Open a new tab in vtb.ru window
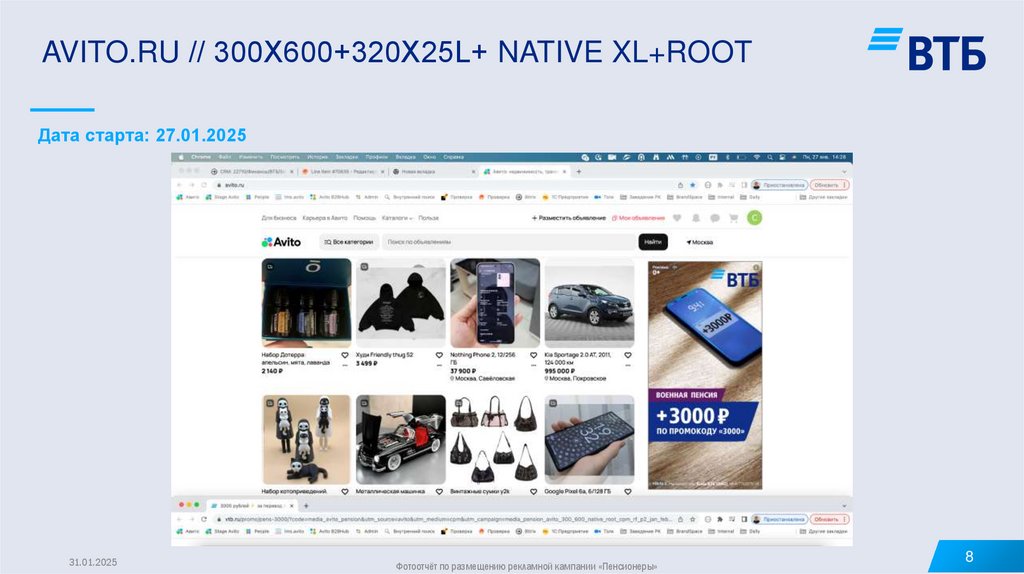Image resolution: width=1024 pixels, height=574 pixels. point(306,505)
